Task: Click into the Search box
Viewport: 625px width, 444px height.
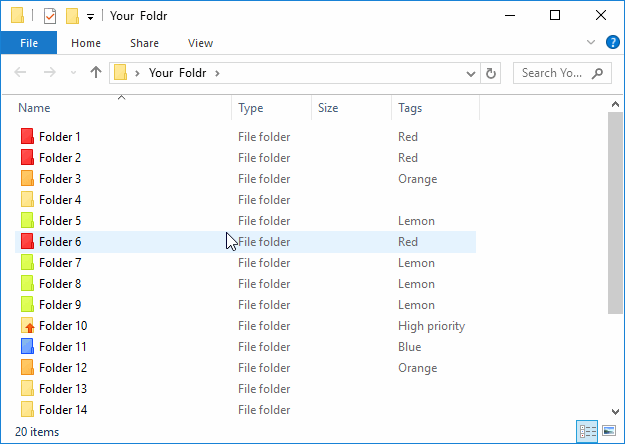Action: tap(562, 73)
